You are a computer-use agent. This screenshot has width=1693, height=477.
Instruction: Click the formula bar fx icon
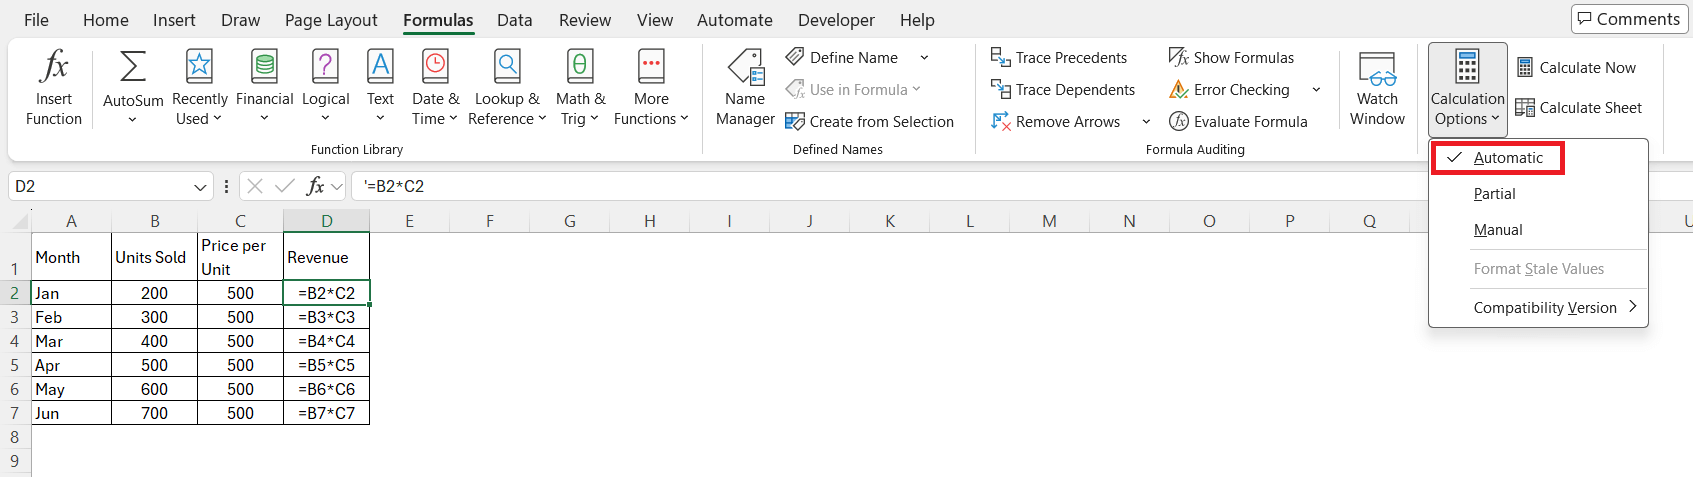tap(315, 186)
